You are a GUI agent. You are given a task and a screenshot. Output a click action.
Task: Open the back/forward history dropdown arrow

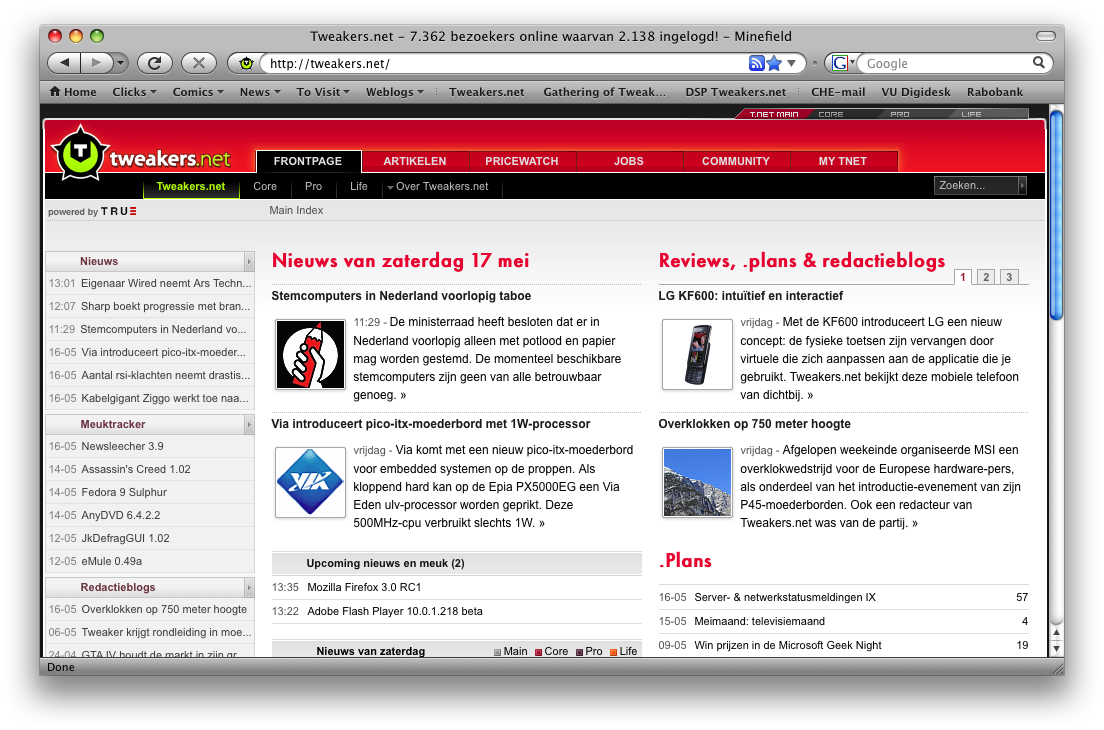(120, 63)
